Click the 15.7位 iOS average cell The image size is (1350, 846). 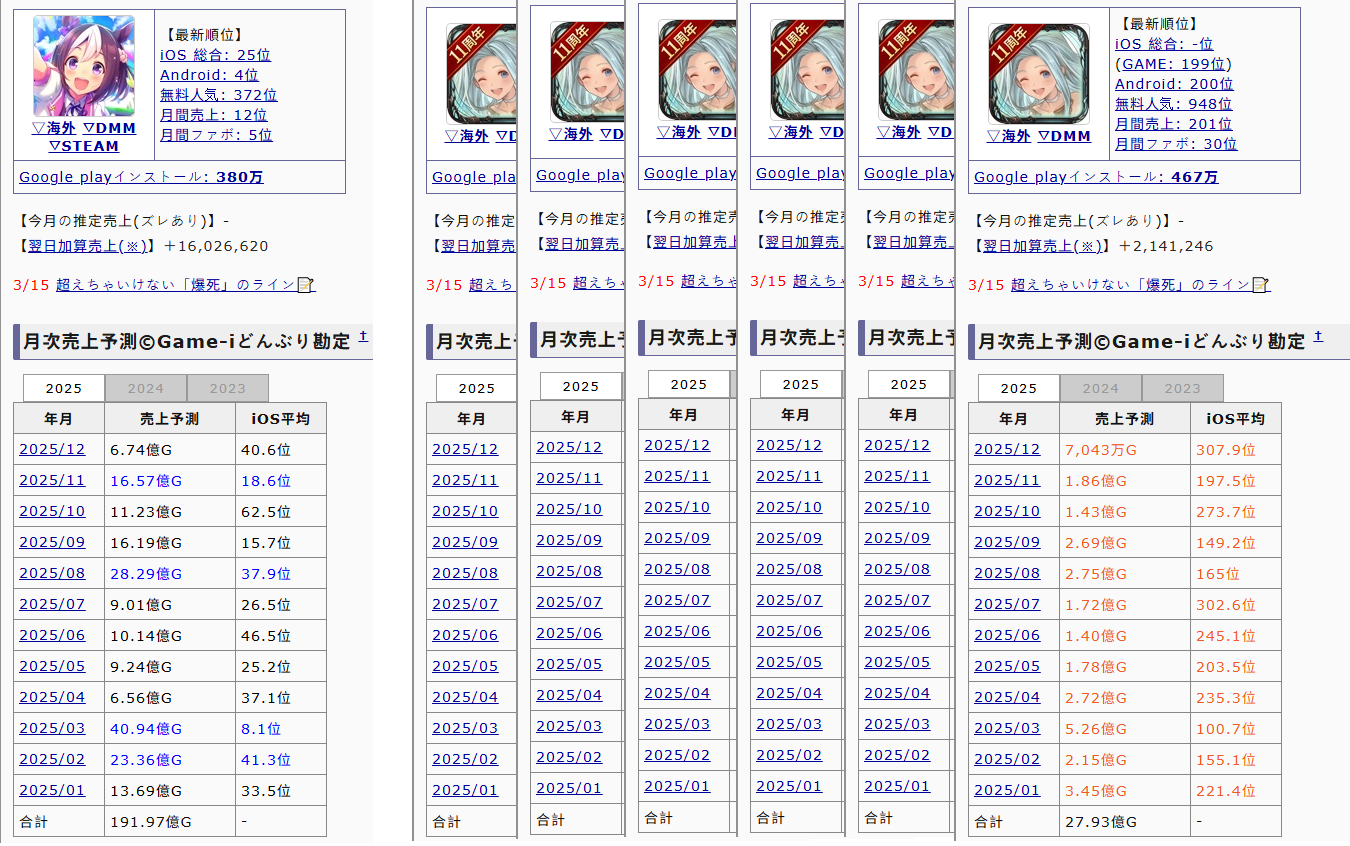point(281,543)
